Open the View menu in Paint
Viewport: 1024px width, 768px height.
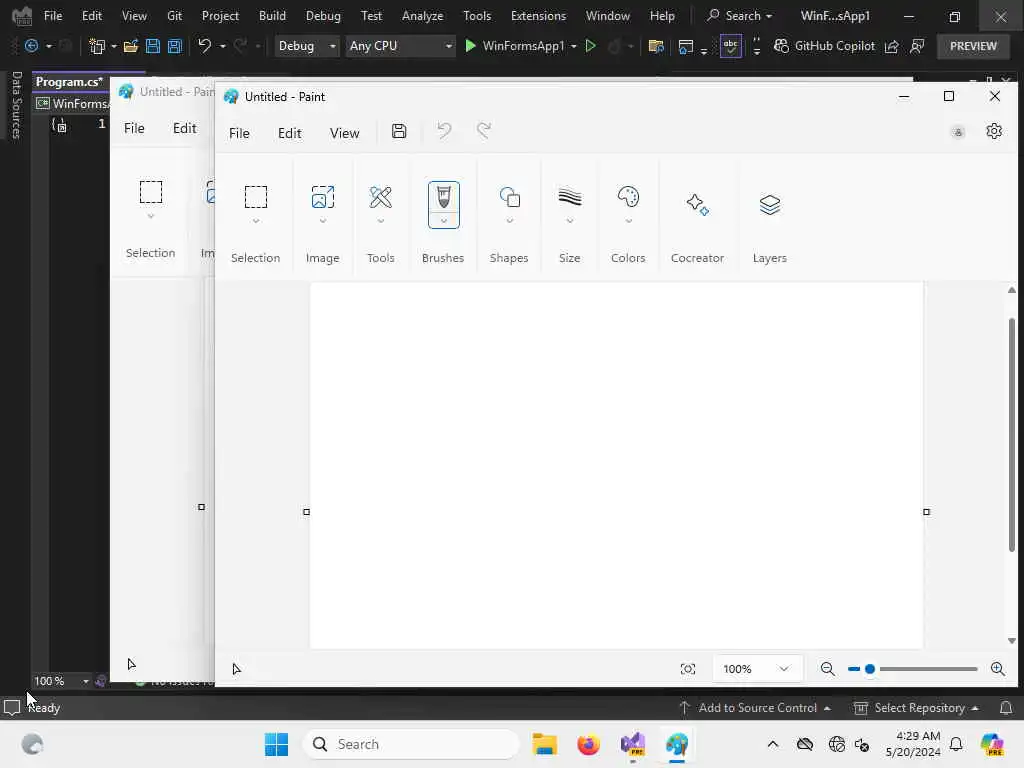pos(344,133)
